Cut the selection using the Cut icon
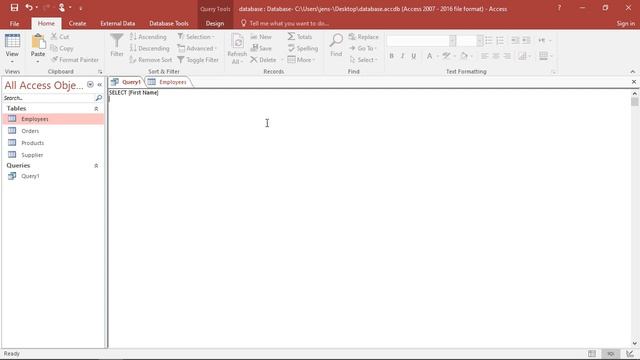640x360 pixels. (x=60, y=37)
